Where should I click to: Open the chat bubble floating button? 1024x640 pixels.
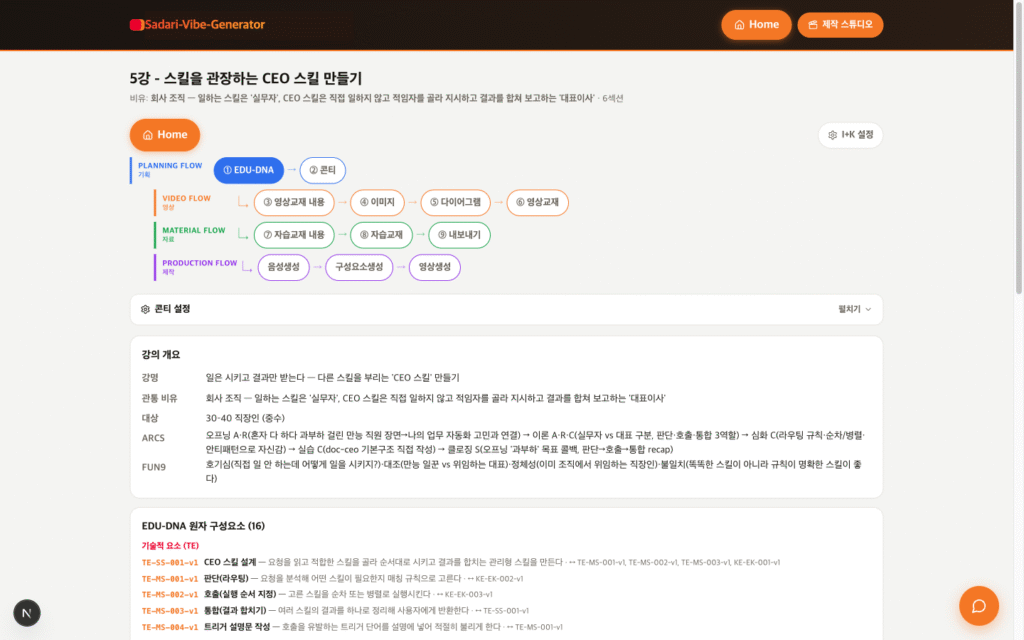click(x=978, y=606)
